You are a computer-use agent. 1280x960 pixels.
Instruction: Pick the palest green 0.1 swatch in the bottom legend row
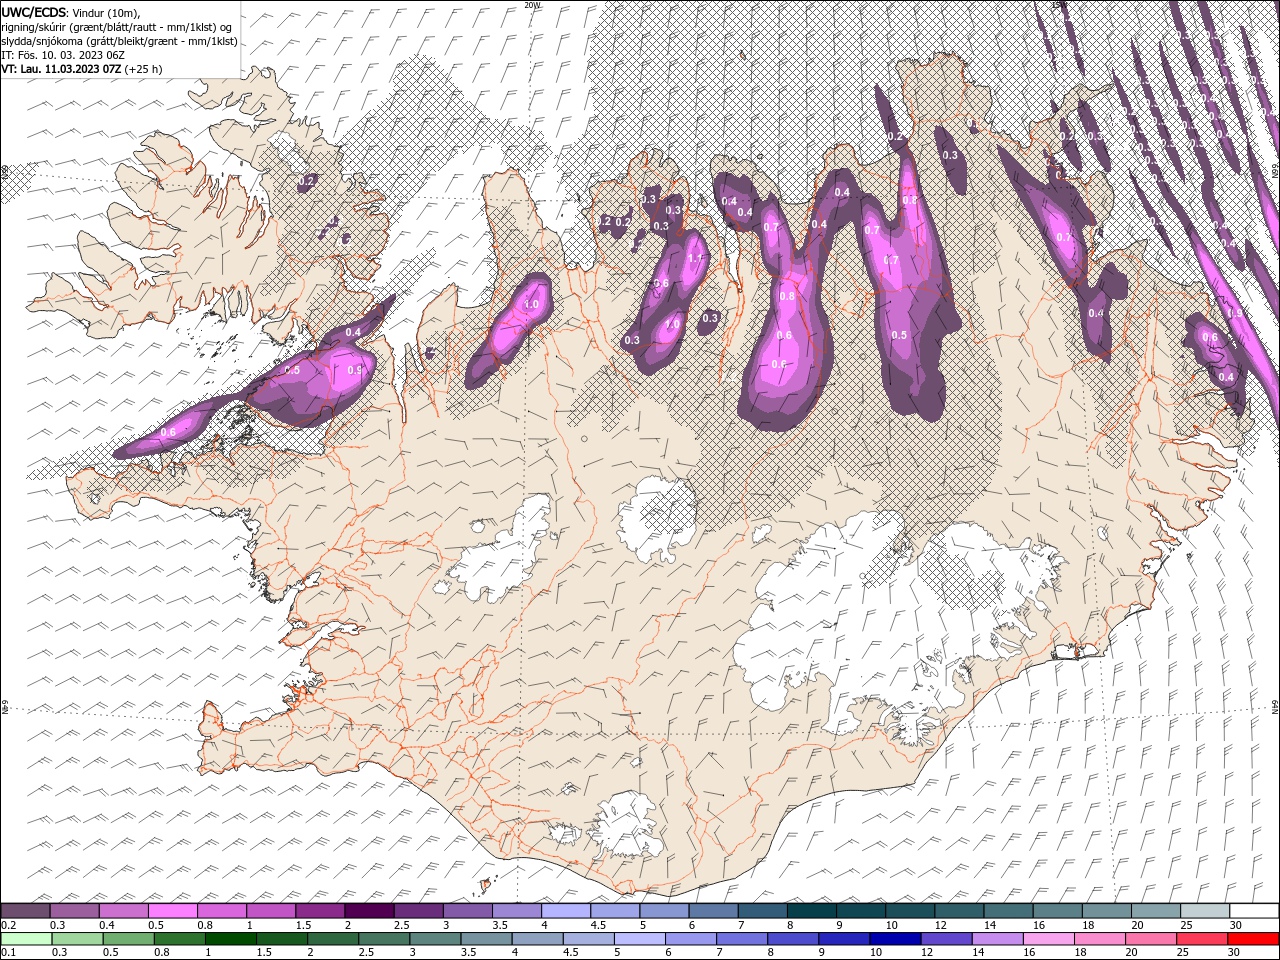[x=26, y=939]
